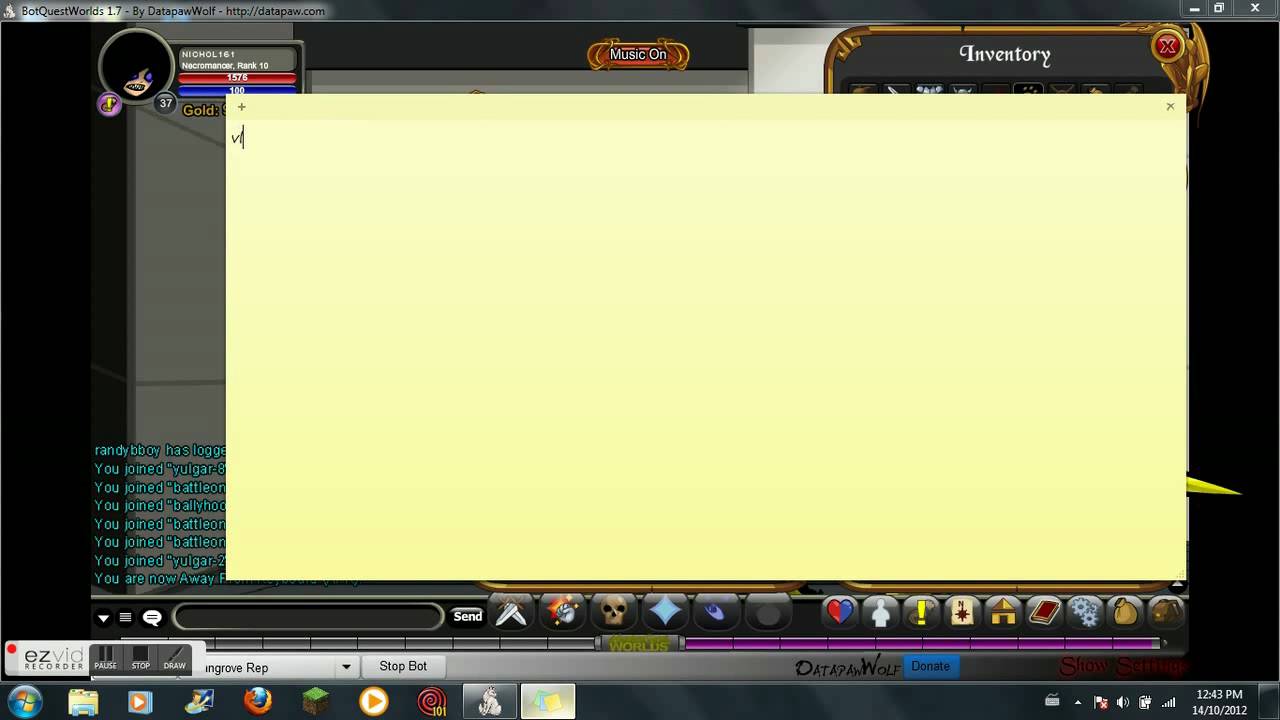The height and width of the screenshot is (720, 1280).
Task: Open the red spiral 101 taskbar icon
Action: tap(432, 702)
